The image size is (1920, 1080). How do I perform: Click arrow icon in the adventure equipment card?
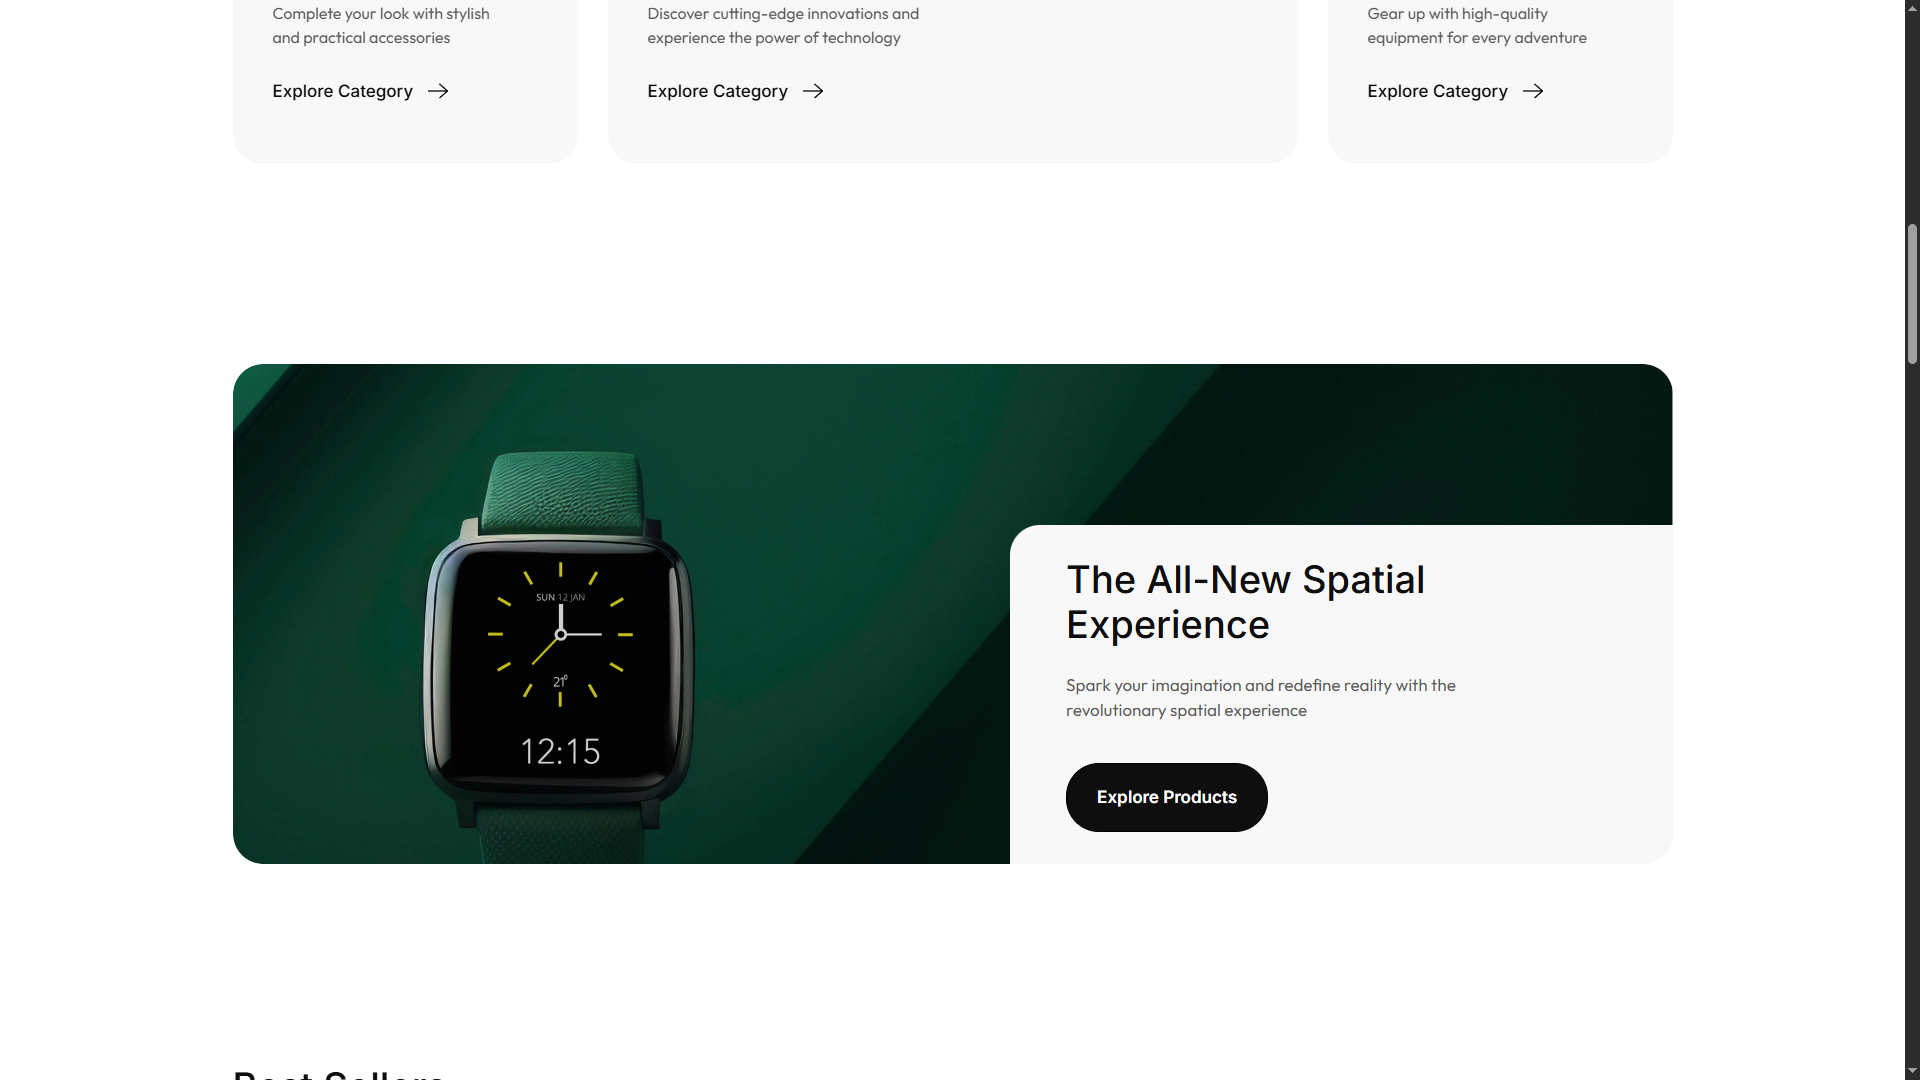[1533, 91]
